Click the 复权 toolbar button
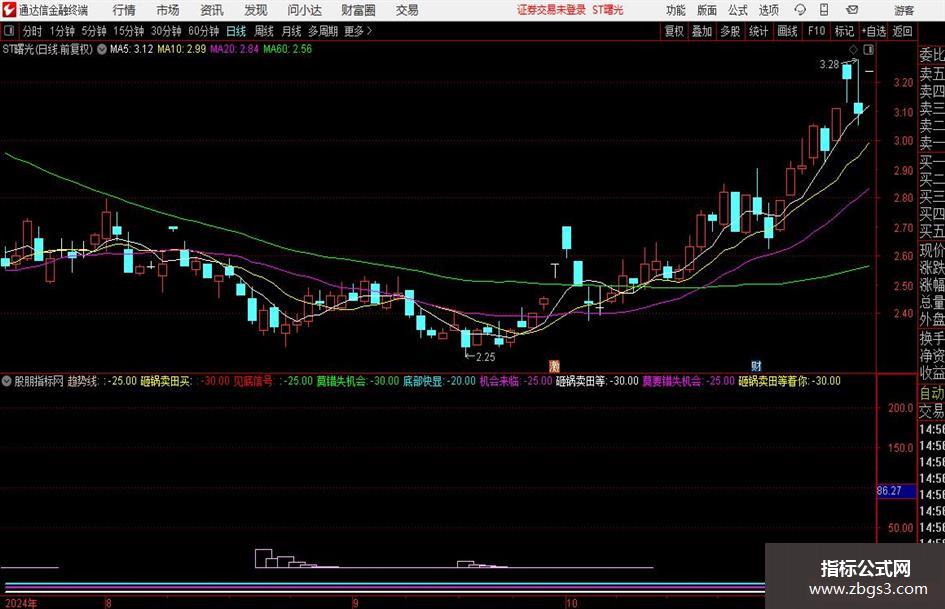This screenshot has height=609, width=945. [x=674, y=31]
